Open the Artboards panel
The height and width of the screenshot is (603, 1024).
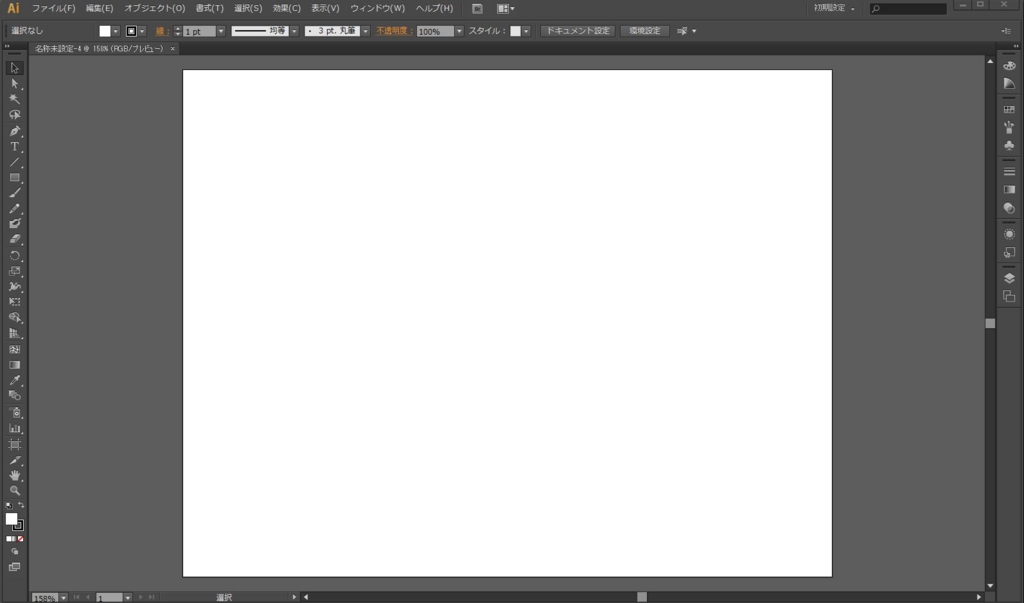1009,297
